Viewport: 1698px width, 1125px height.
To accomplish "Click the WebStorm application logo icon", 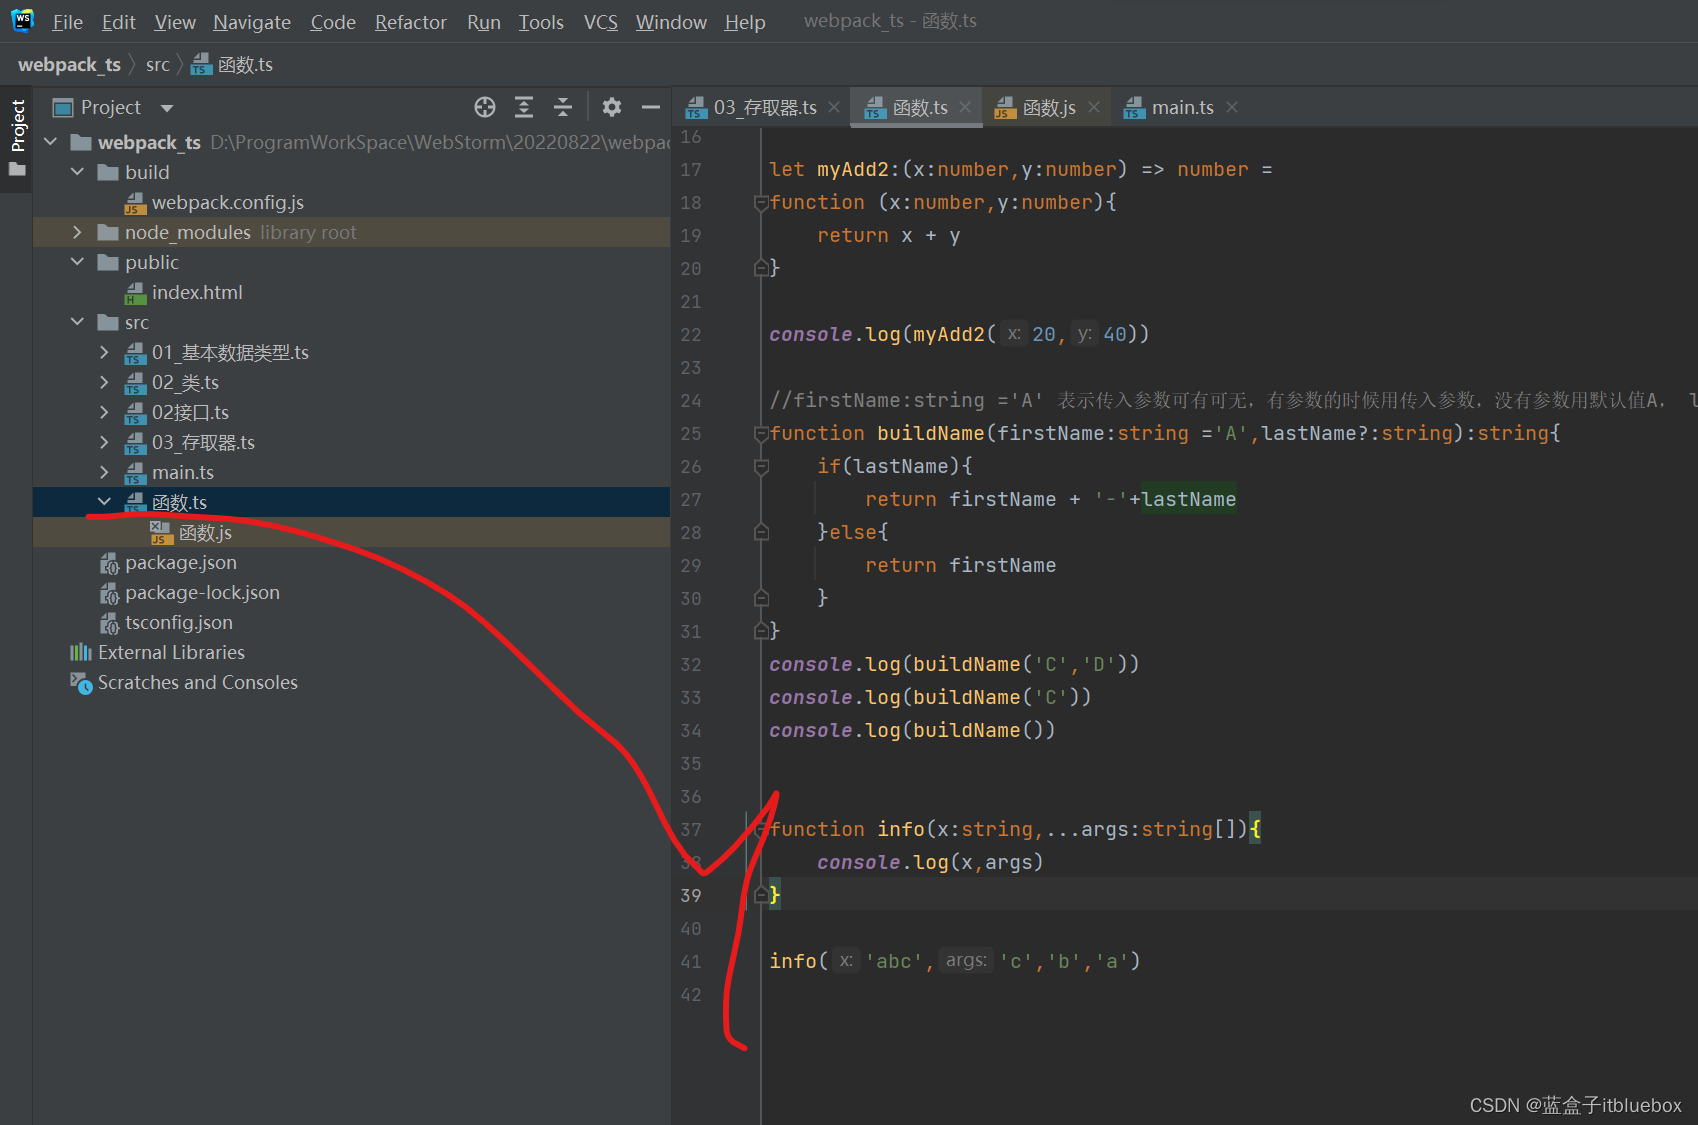I will 22,21.
